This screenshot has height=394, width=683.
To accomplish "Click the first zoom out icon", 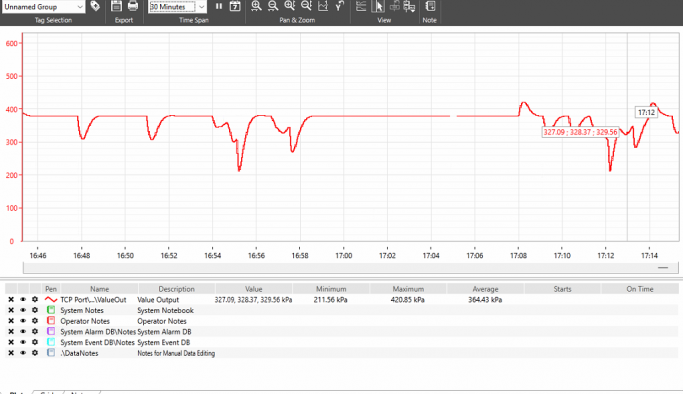I will click(273, 6).
